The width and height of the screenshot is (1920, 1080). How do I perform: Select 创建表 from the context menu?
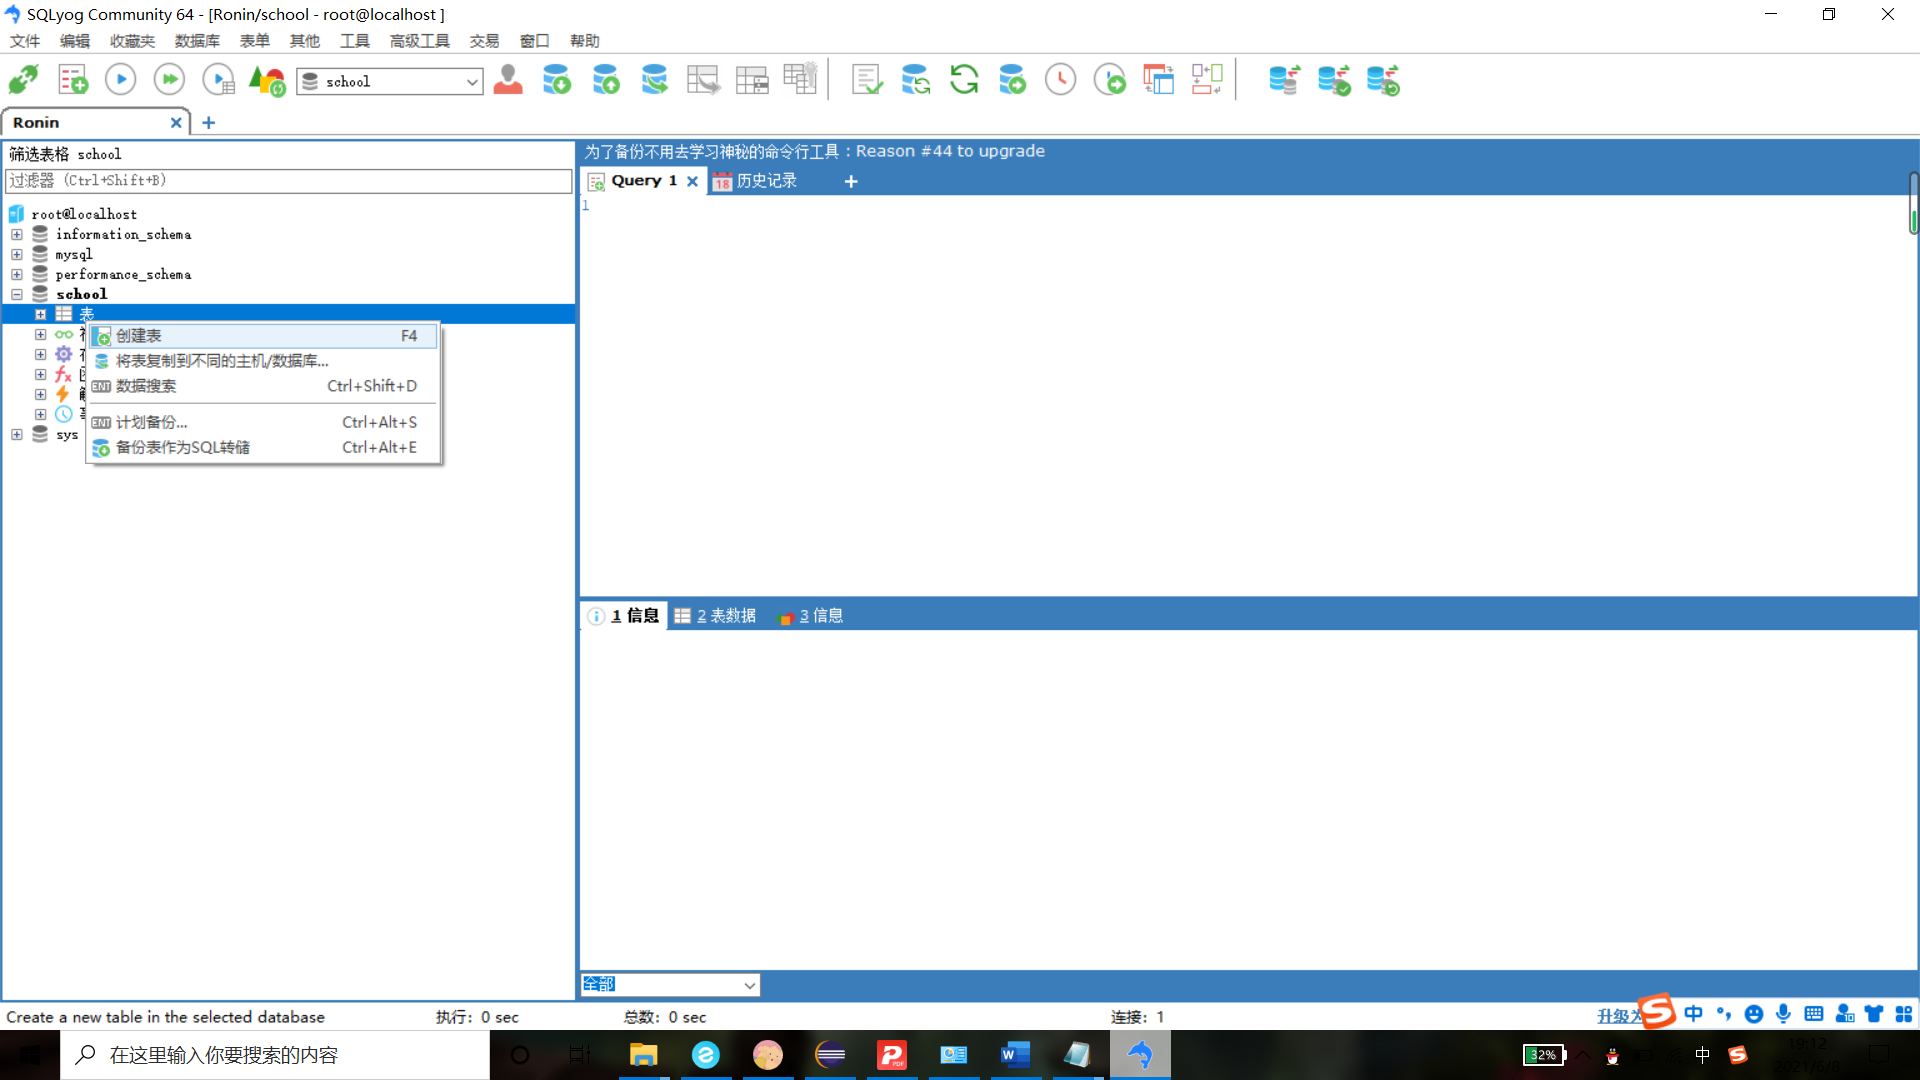click(x=140, y=335)
